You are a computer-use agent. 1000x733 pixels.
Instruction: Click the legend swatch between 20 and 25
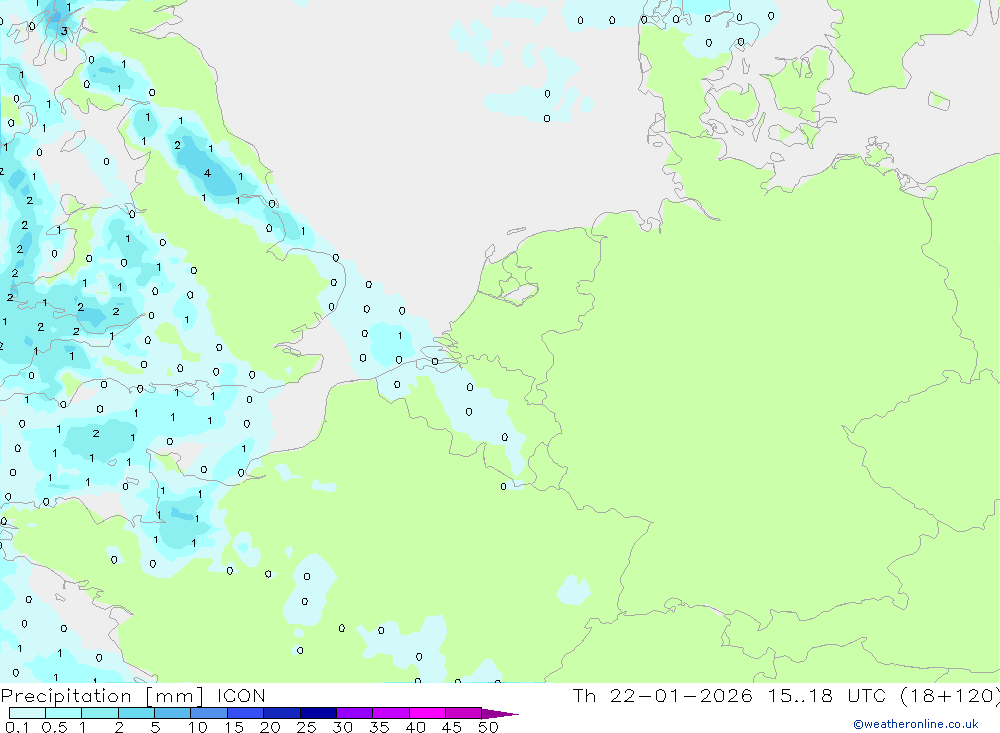pyautogui.click(x=282, y=713)
